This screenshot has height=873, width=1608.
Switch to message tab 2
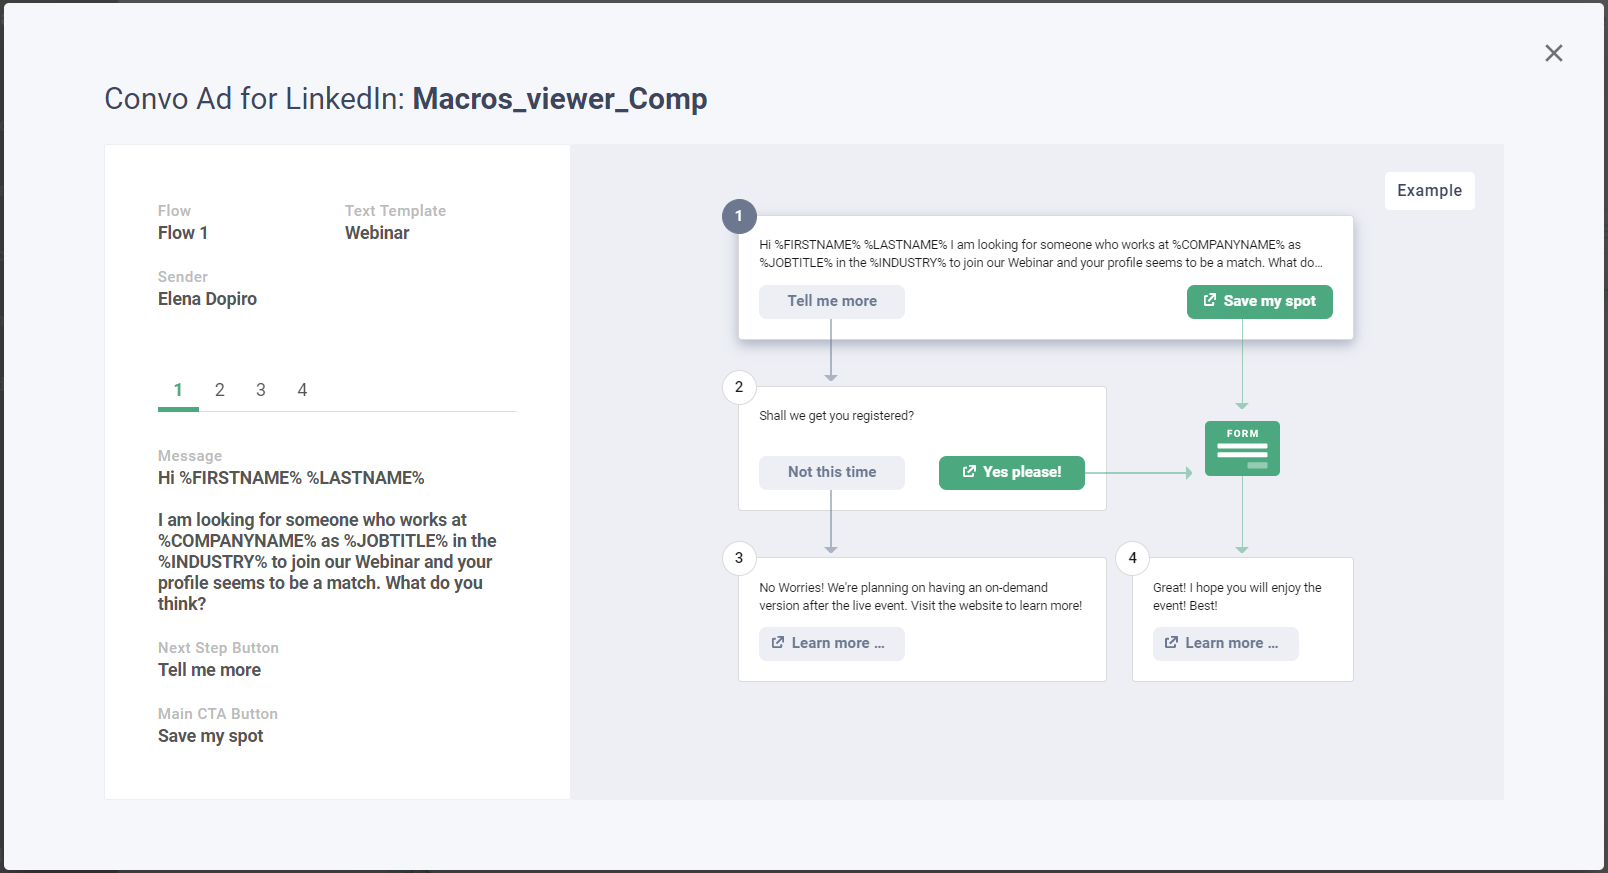pyautogui.click(x=220, y=390)
